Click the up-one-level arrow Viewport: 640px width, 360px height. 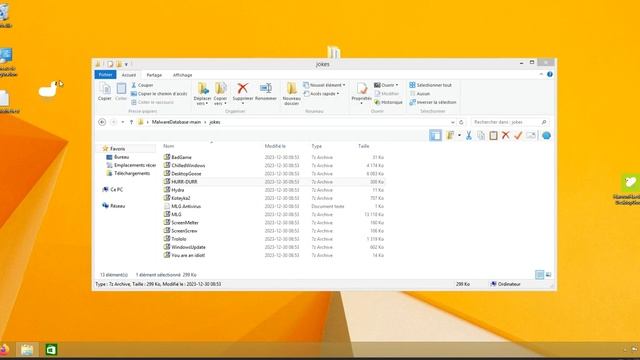(131, 122)
